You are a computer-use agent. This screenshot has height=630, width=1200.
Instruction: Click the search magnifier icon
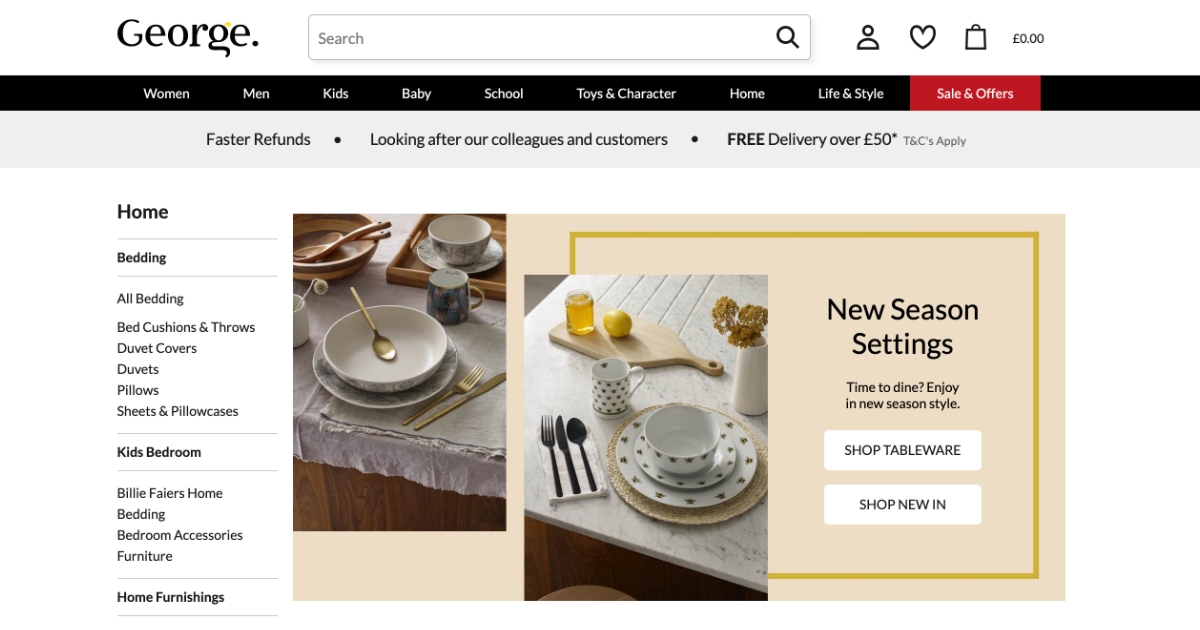787,38
